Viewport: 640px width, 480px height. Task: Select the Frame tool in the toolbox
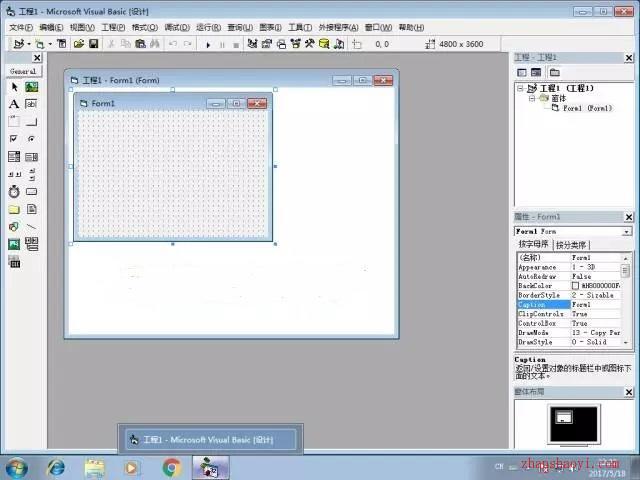coord(14,121)
